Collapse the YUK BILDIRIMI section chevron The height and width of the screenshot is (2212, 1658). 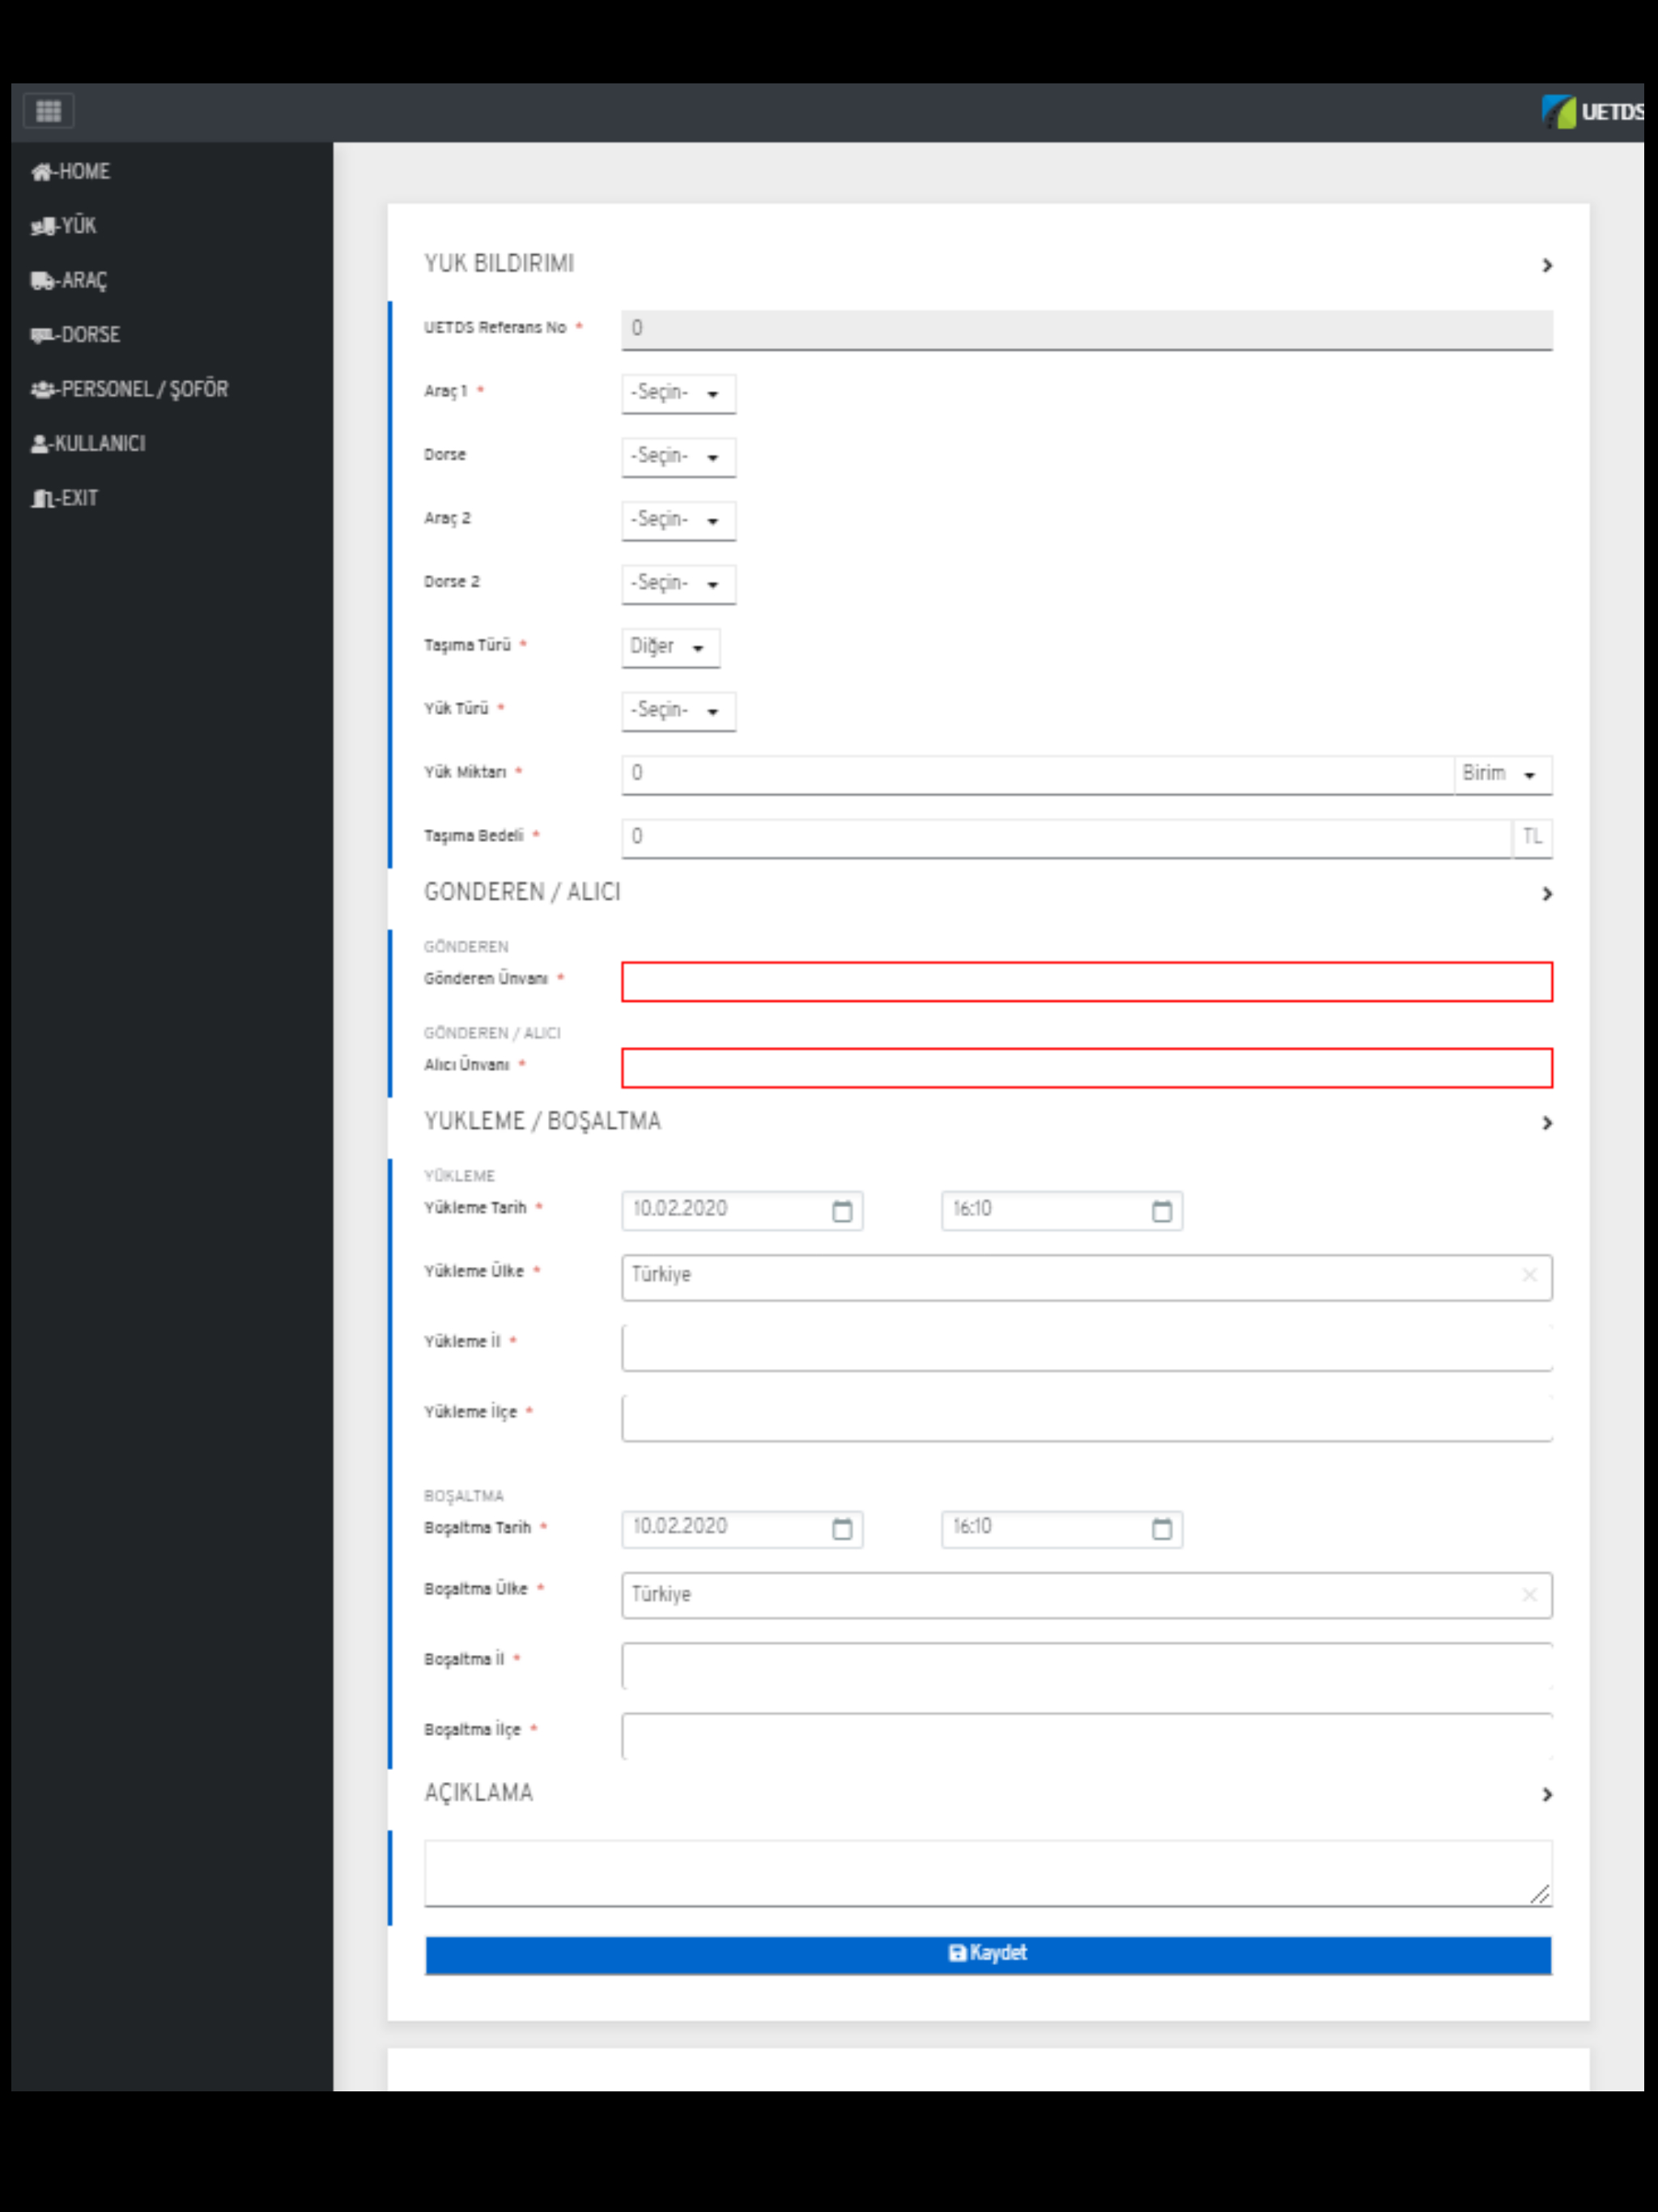coord(1547,265)
